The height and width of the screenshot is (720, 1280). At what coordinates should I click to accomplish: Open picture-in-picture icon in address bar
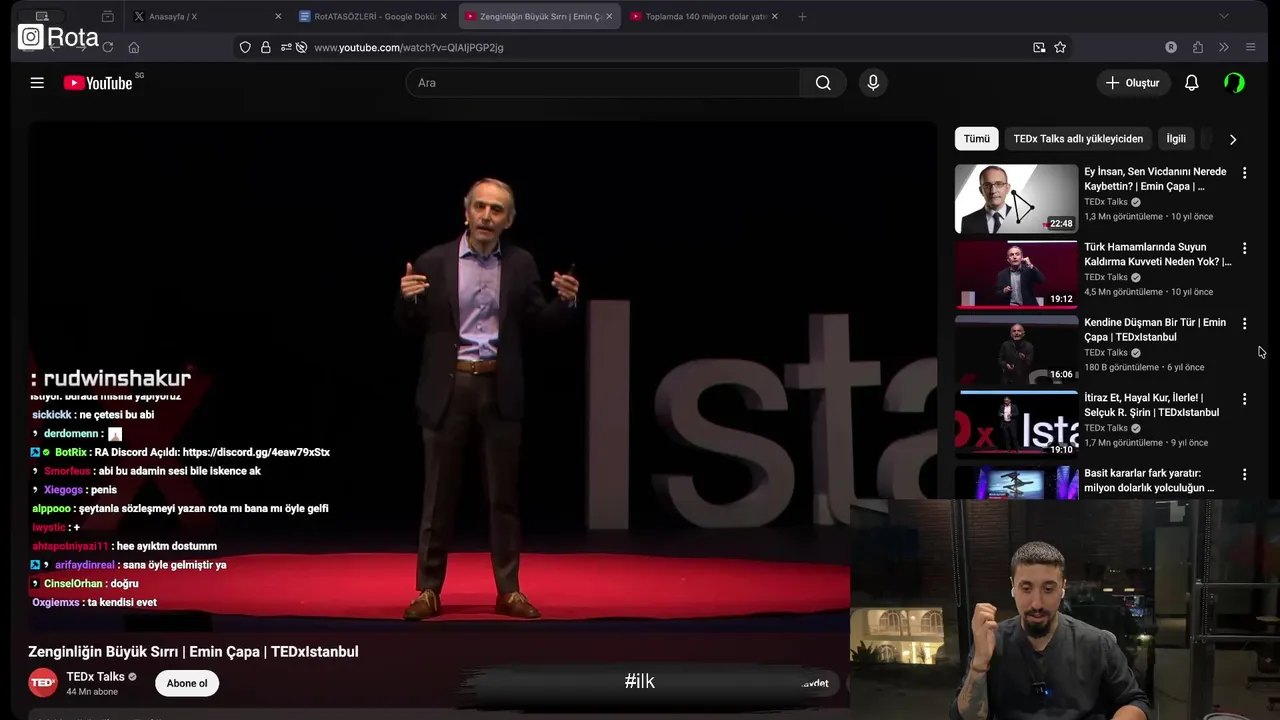[1039, 47]
